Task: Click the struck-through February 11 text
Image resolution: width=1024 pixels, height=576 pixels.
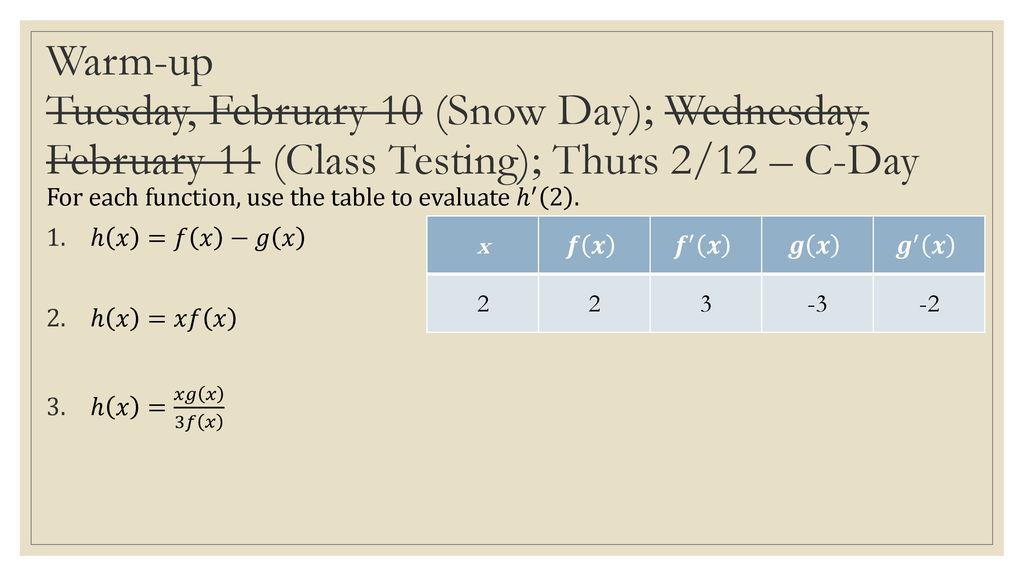Action: tap(153, 161)
